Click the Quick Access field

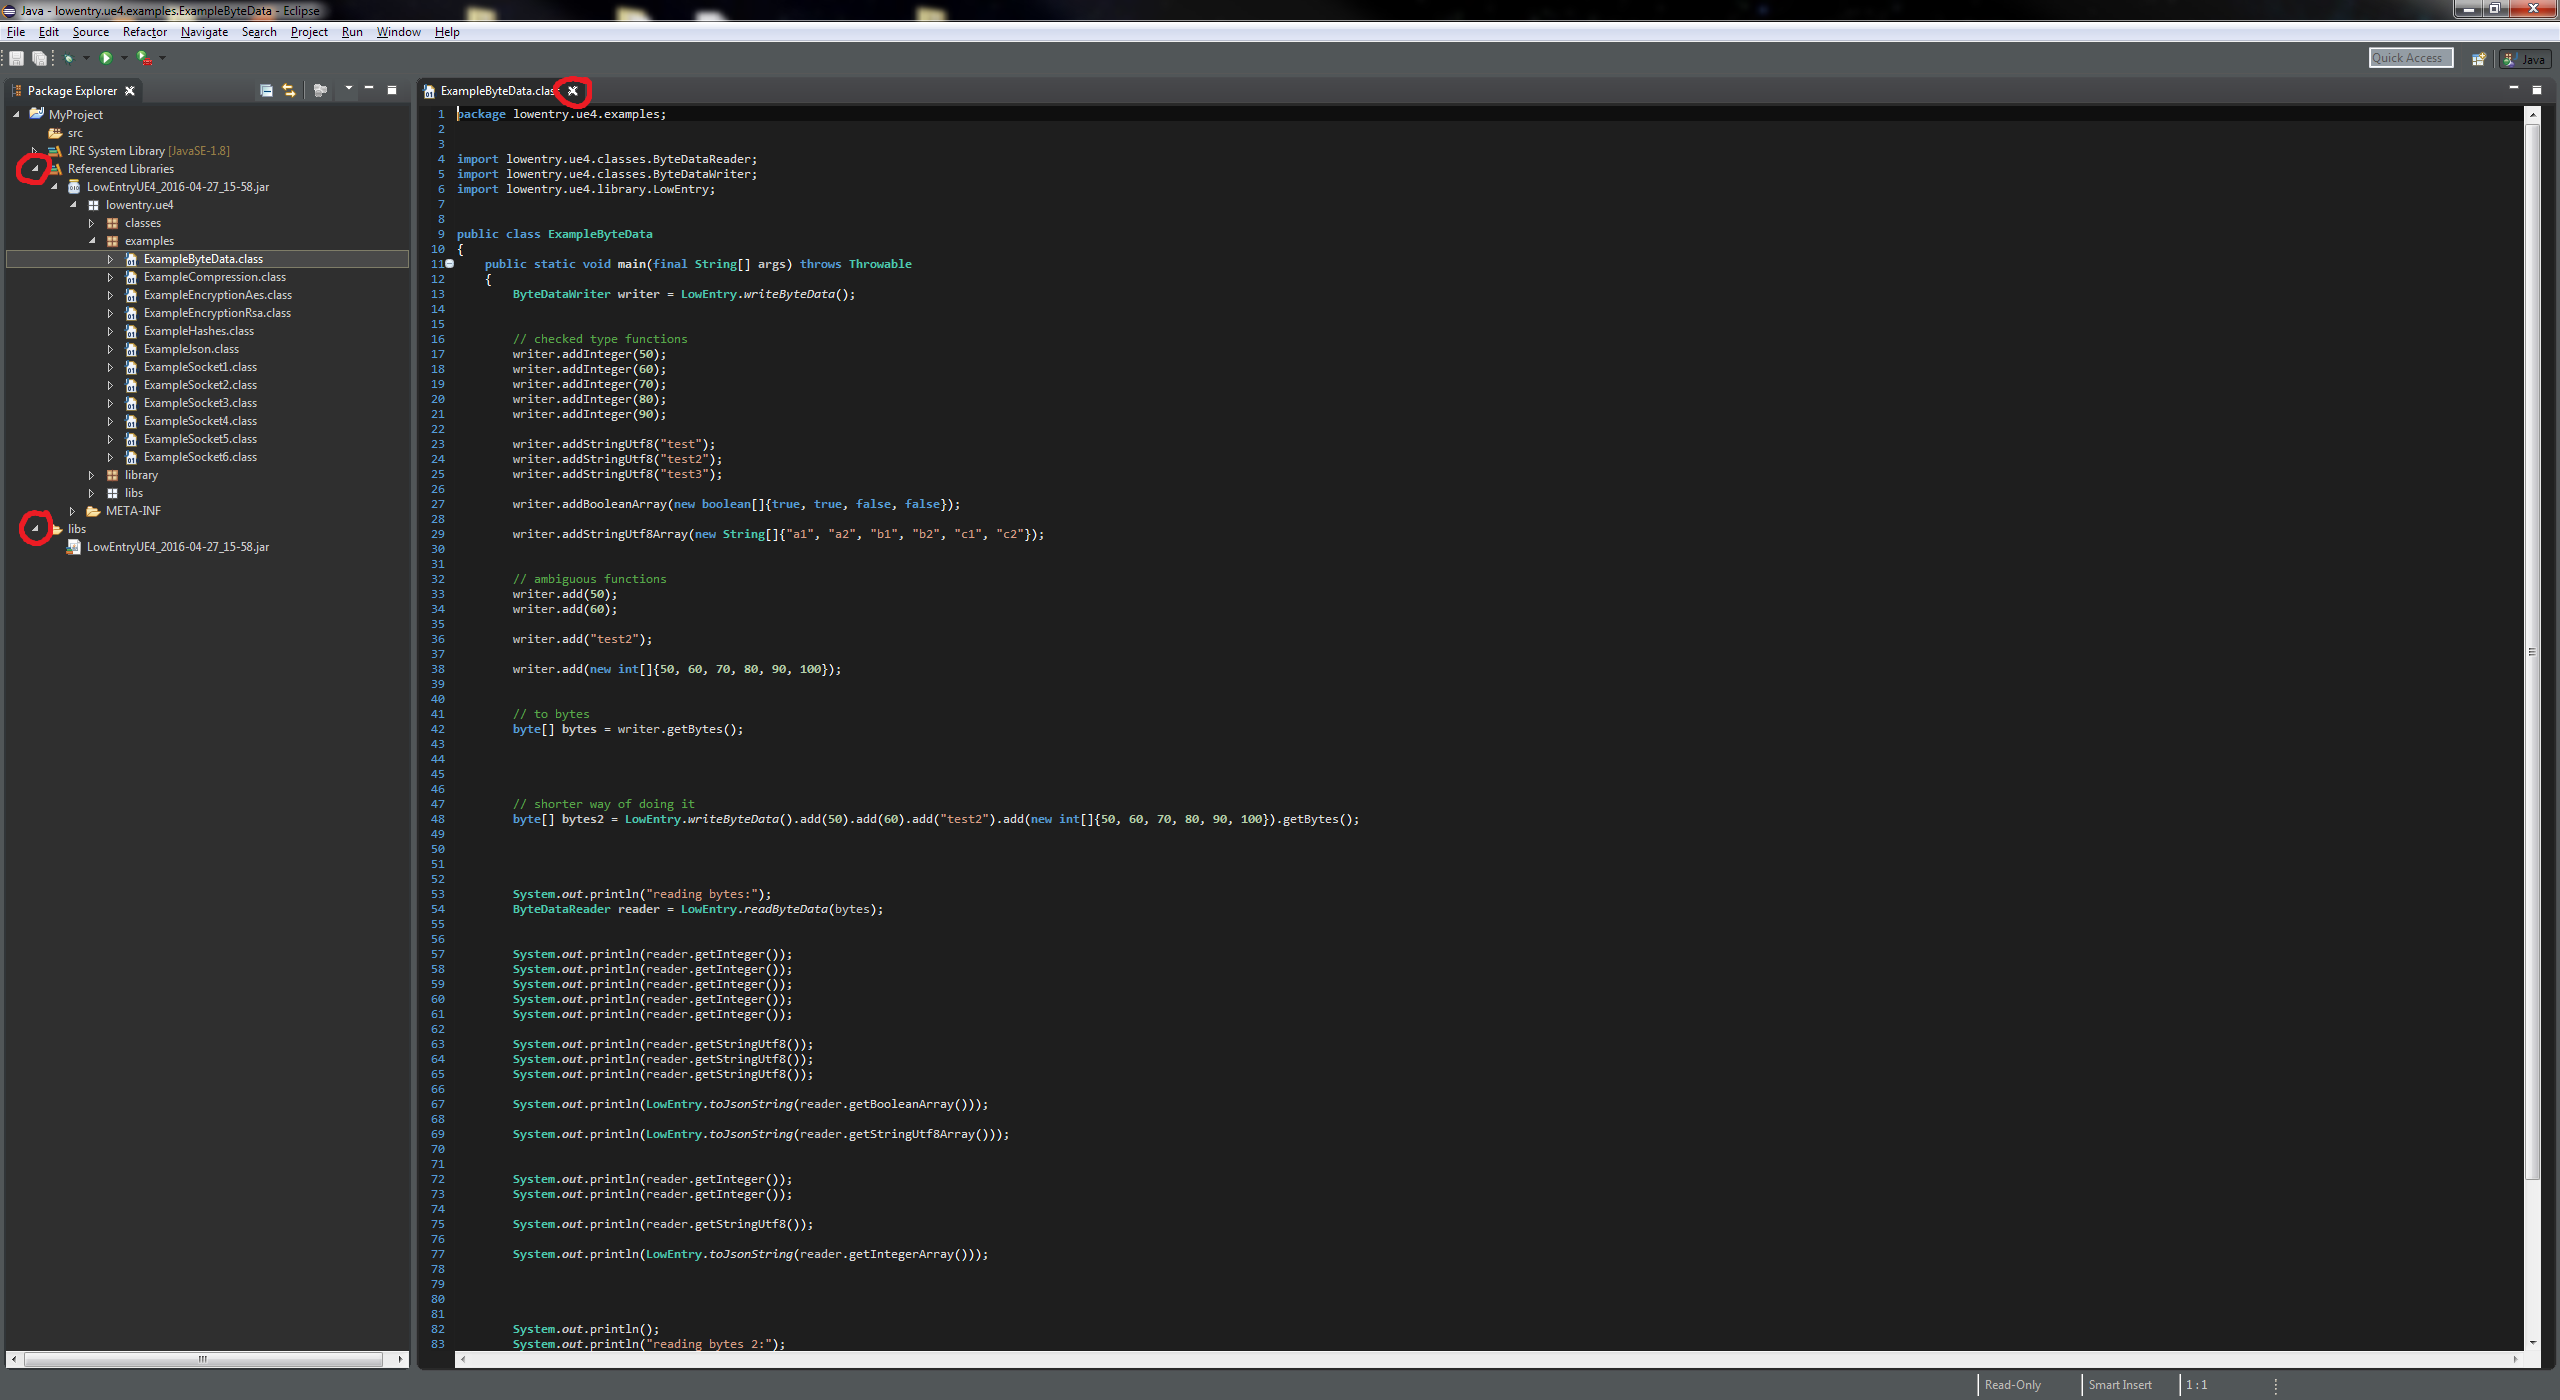click(2411, 57)
